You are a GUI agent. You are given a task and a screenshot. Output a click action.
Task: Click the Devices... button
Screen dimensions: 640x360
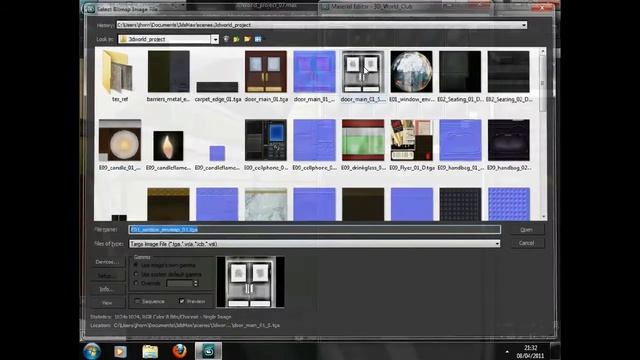tap(107, 262)
